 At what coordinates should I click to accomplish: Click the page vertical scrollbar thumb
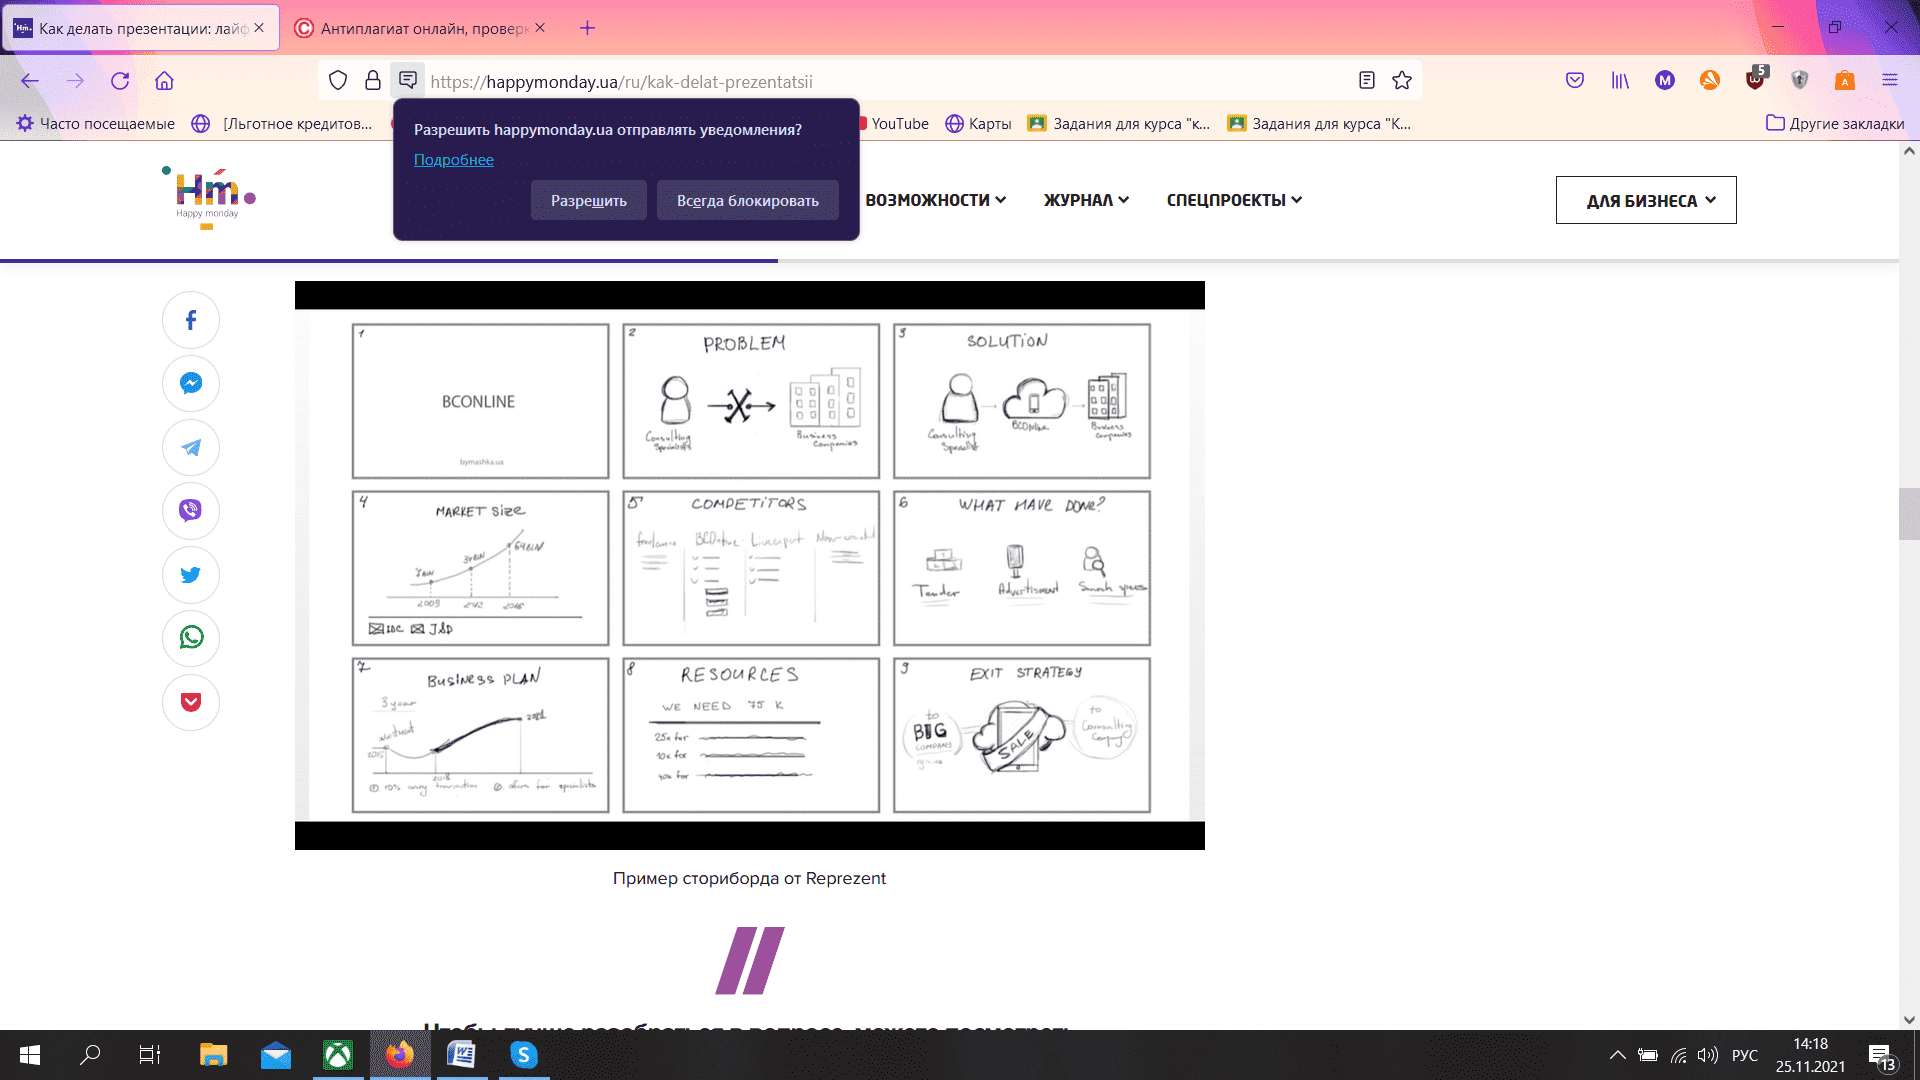1908,514
